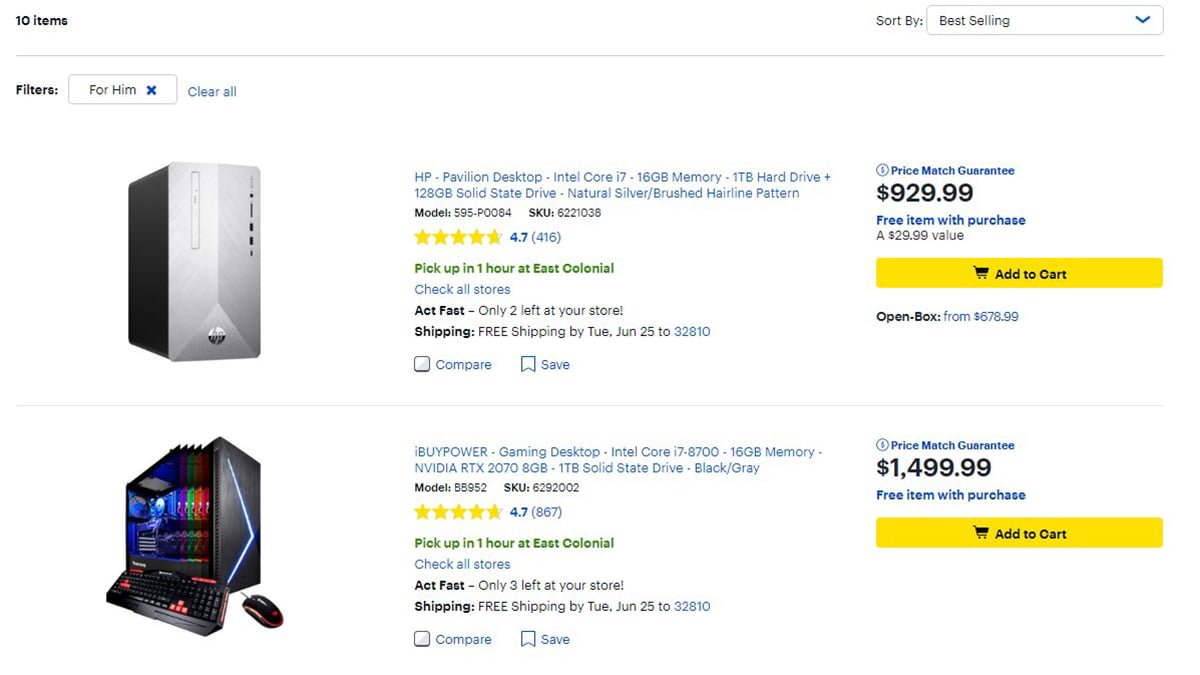Click Save bookmark icon for iBUYPOWER desktop
The height and width of the screenshot is (675, 1200).
[x=528, y=640]
